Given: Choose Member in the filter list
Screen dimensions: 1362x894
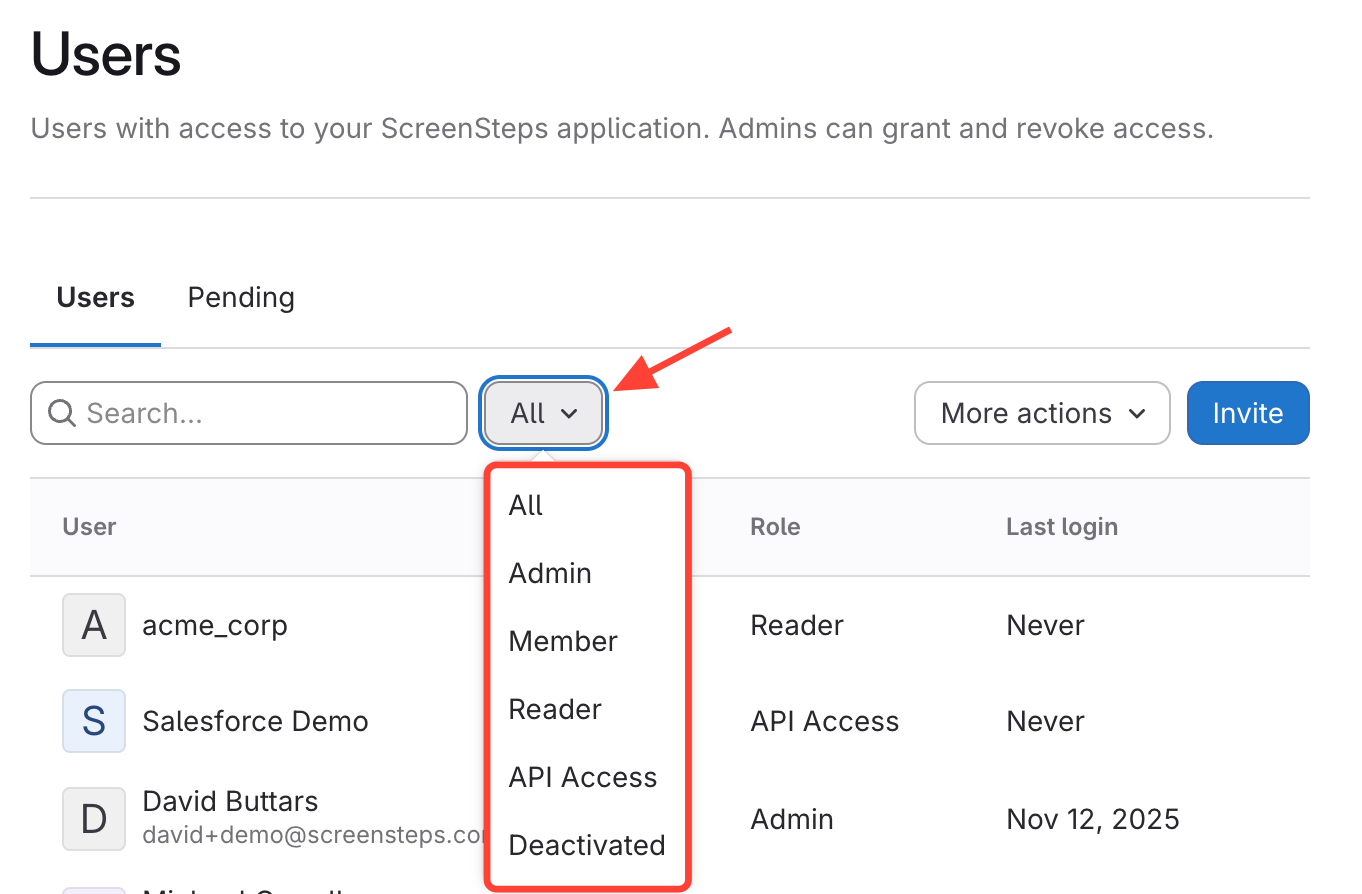Looking at the screenshot, I should 563,641.
